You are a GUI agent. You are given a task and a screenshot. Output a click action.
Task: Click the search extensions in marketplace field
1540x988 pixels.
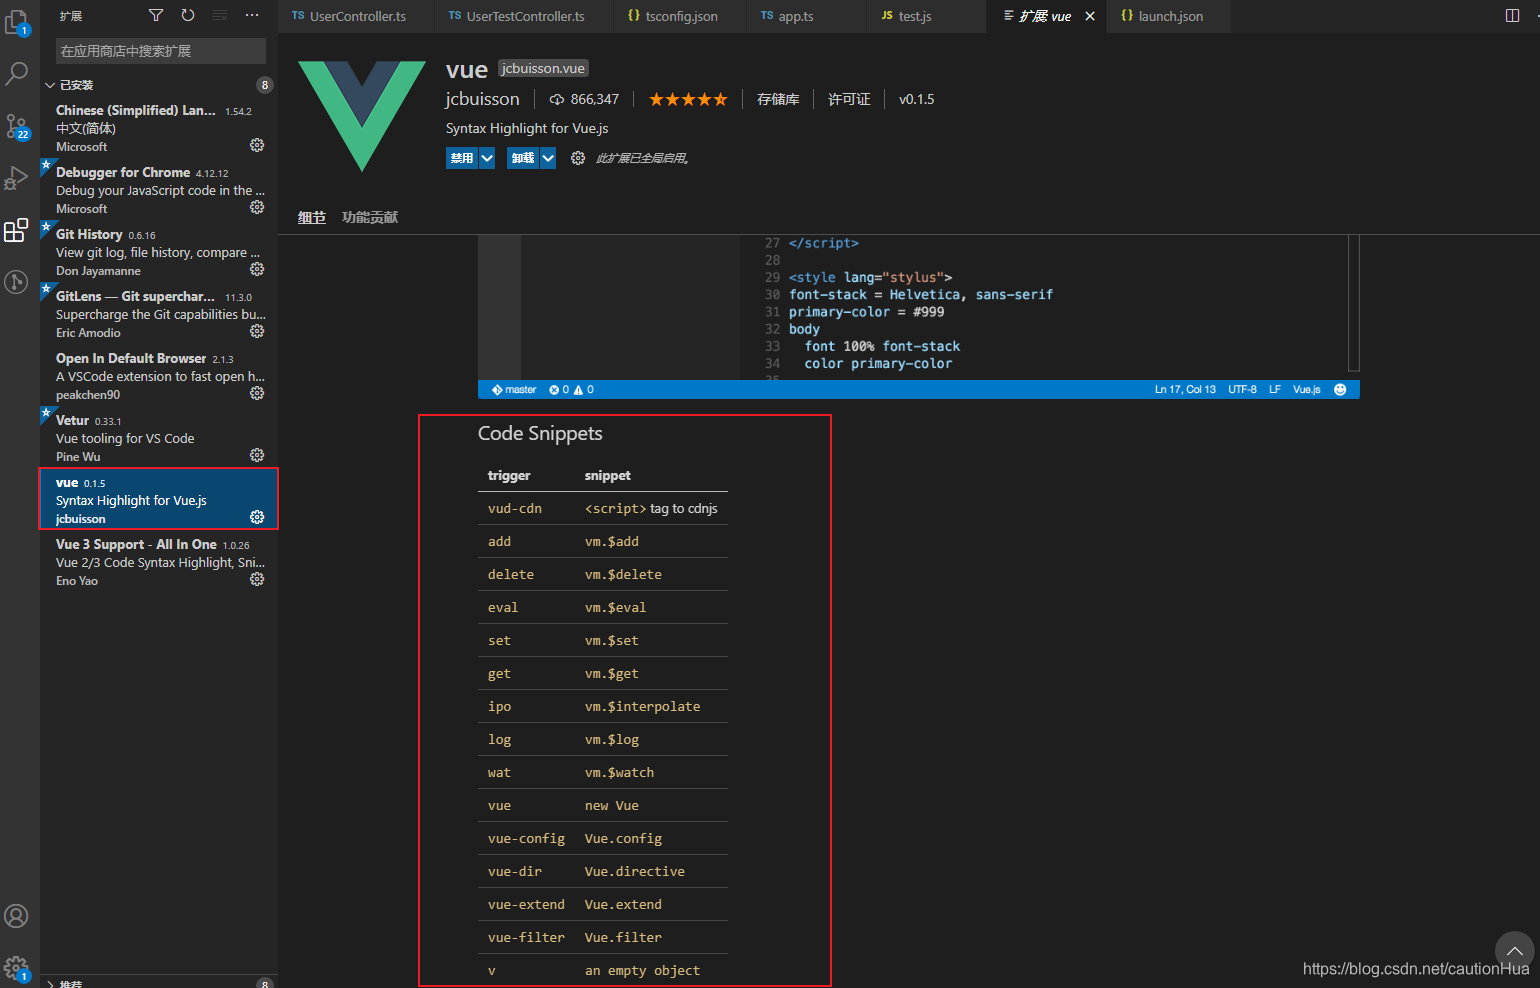point(161,51)
